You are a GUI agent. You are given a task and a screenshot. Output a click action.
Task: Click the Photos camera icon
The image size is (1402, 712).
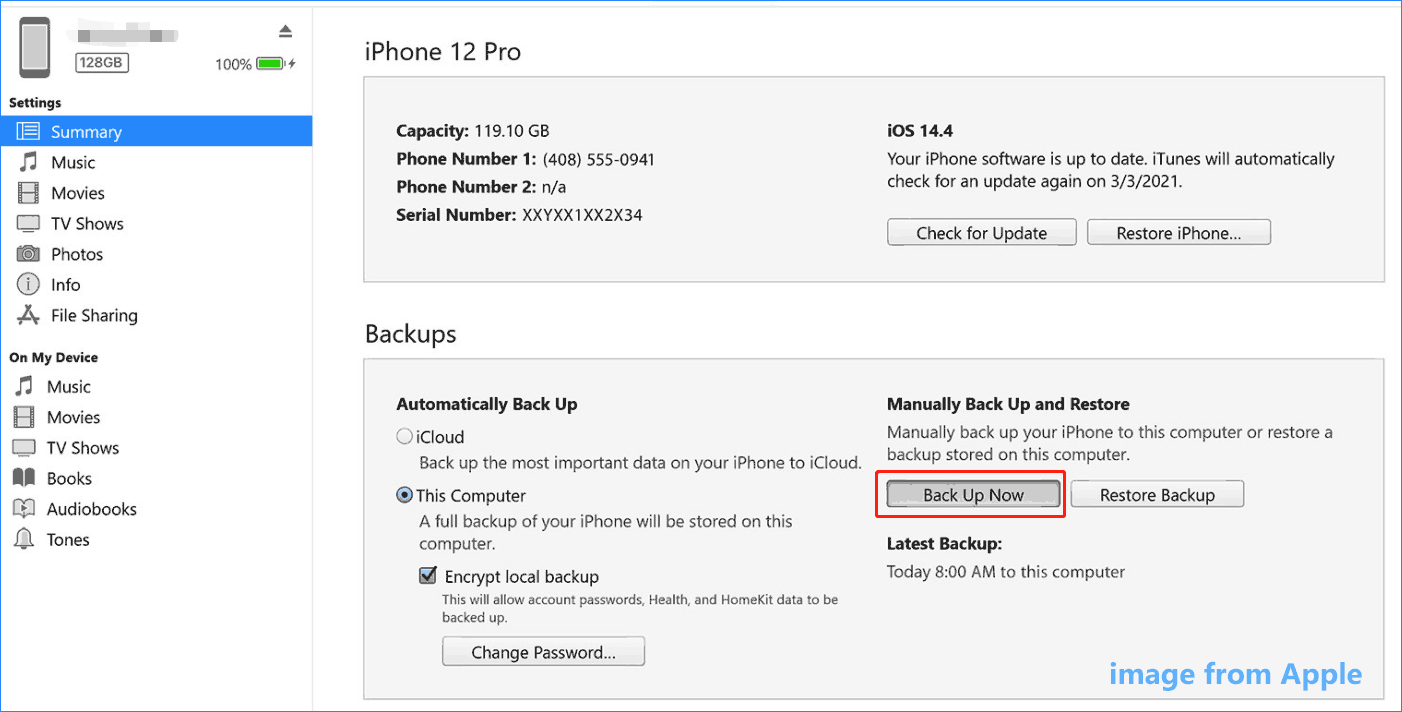pos(28,254)
